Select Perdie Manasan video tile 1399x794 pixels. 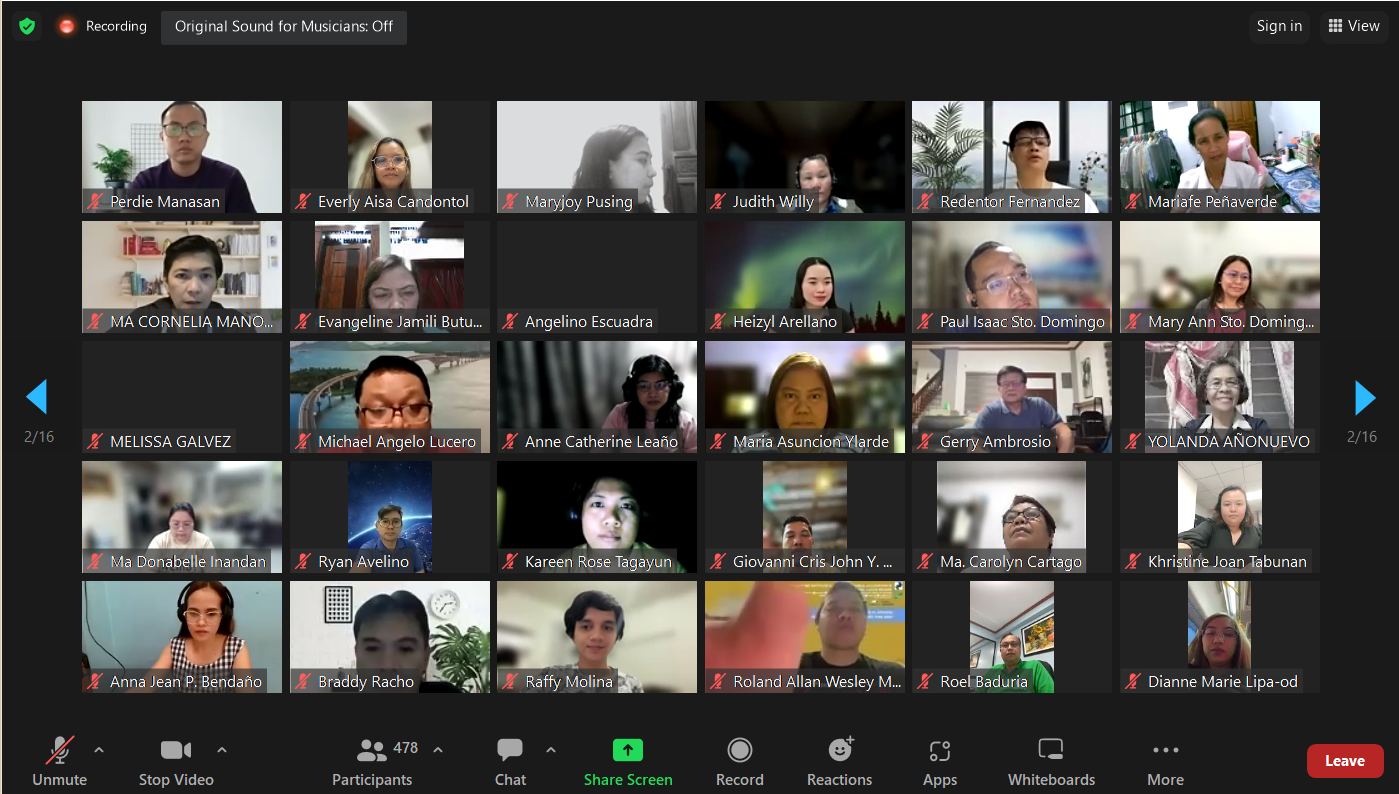182,157
